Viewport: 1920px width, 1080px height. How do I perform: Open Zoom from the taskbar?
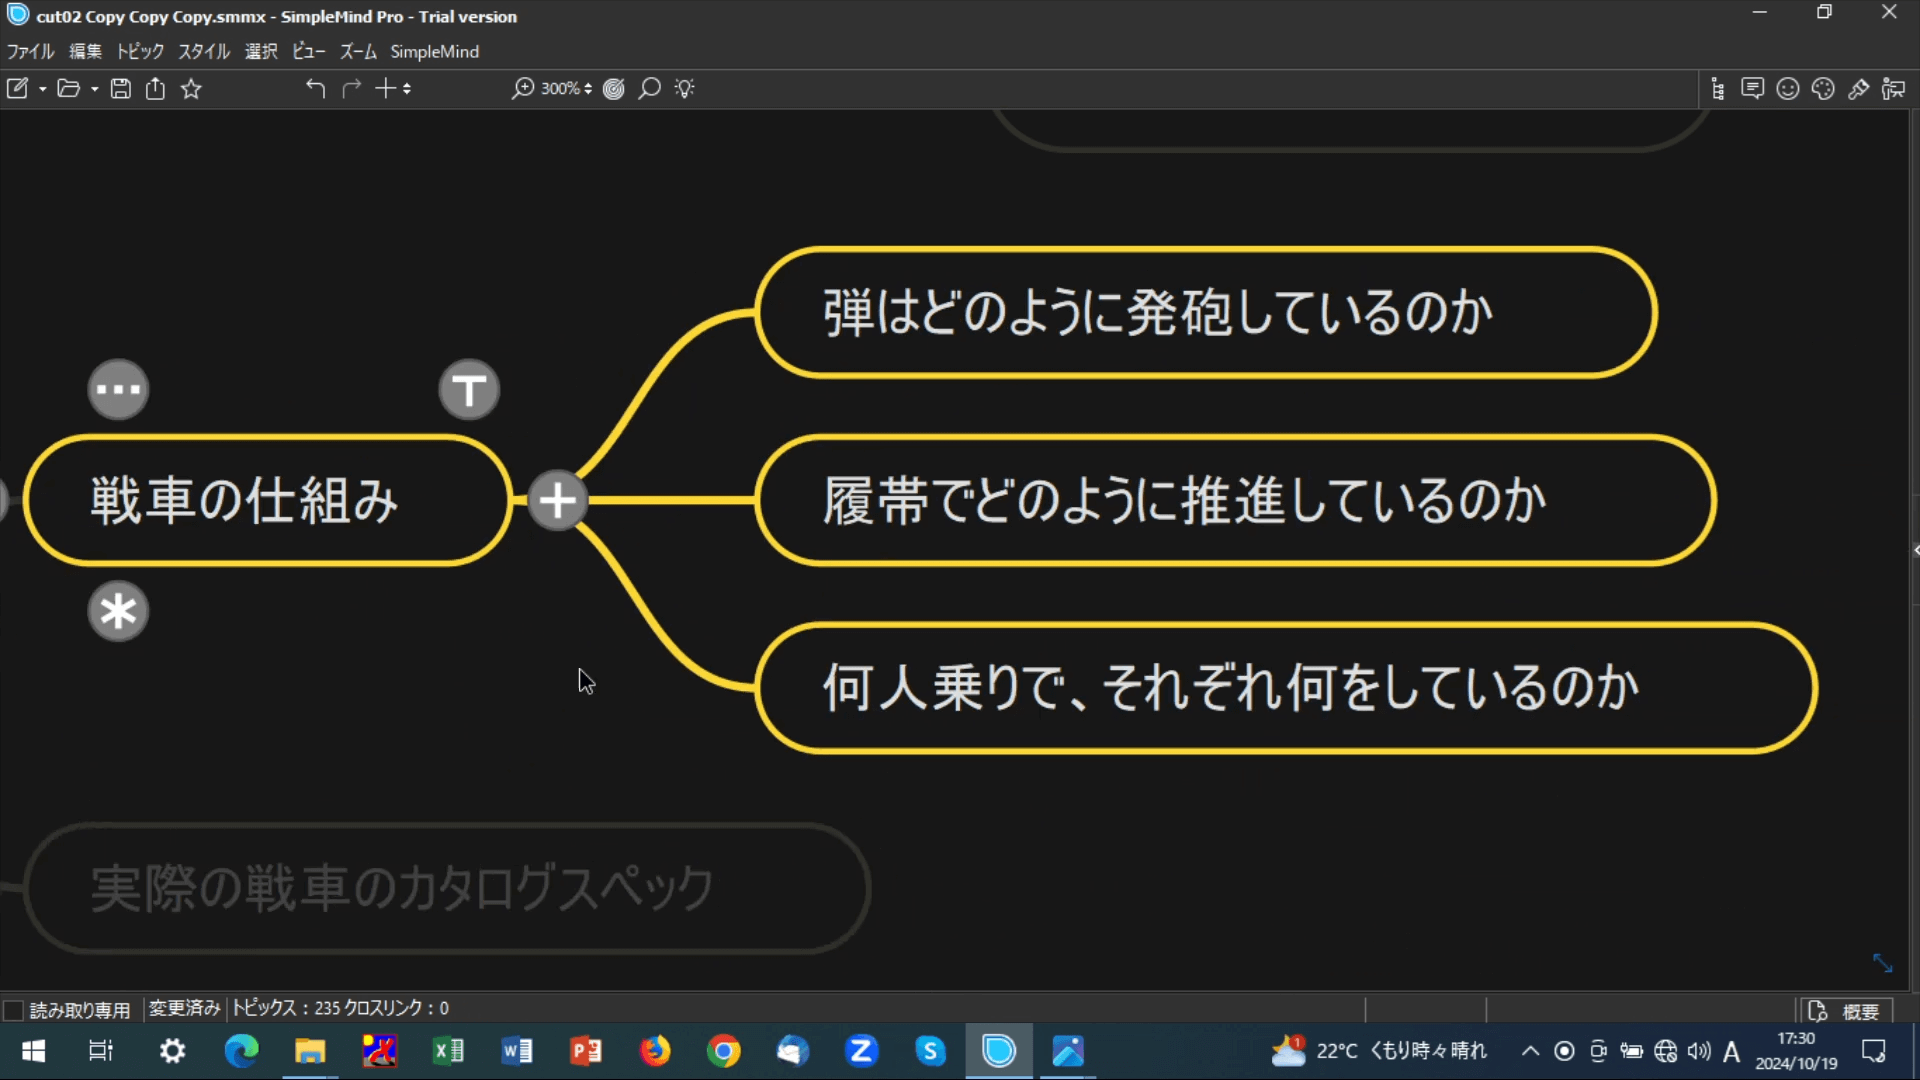coord(861,1051)
